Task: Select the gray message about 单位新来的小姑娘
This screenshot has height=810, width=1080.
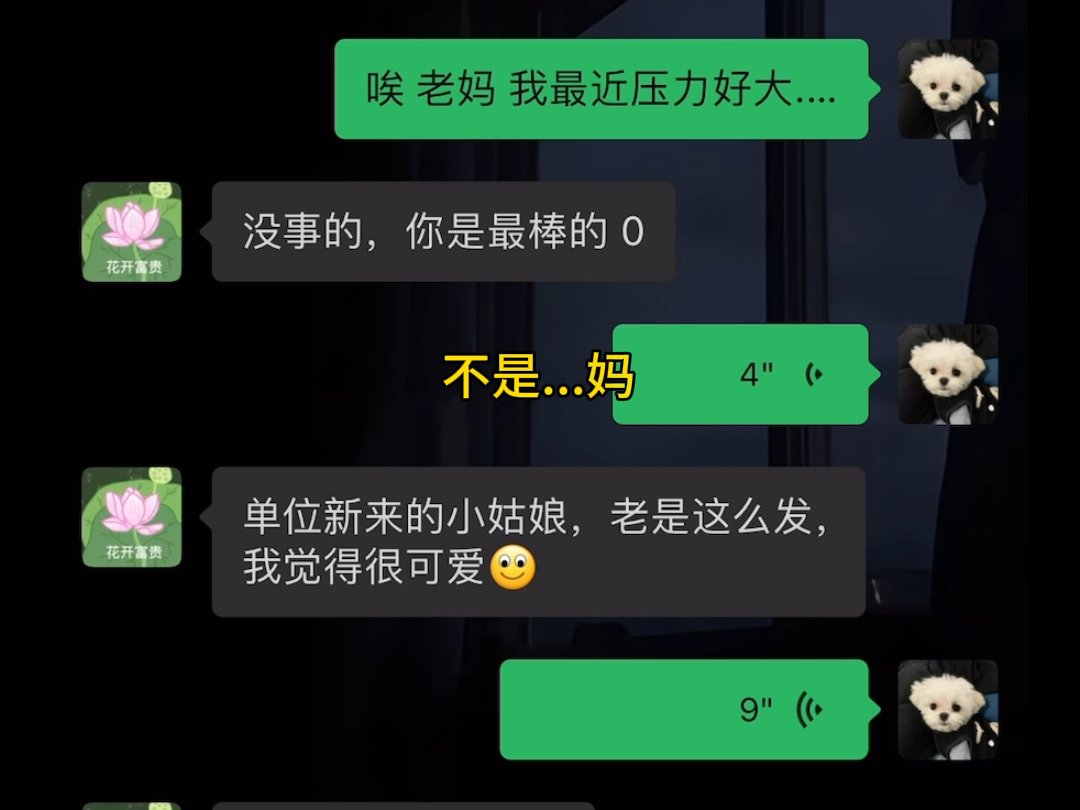Action: tap(539, 542)
